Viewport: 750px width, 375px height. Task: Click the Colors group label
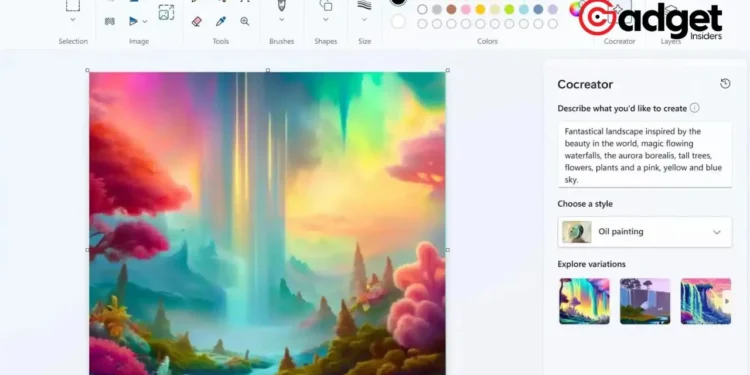tap(487, 42)
